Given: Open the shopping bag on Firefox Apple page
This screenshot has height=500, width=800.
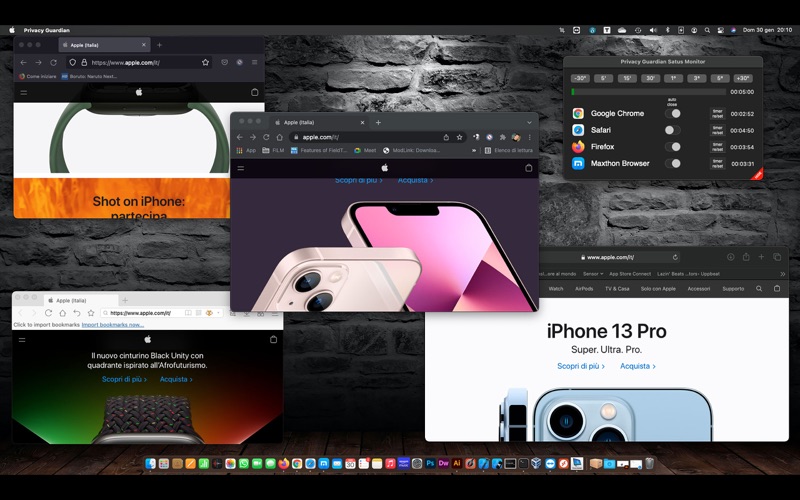Looking at the screenshot, I should [255, 92].
